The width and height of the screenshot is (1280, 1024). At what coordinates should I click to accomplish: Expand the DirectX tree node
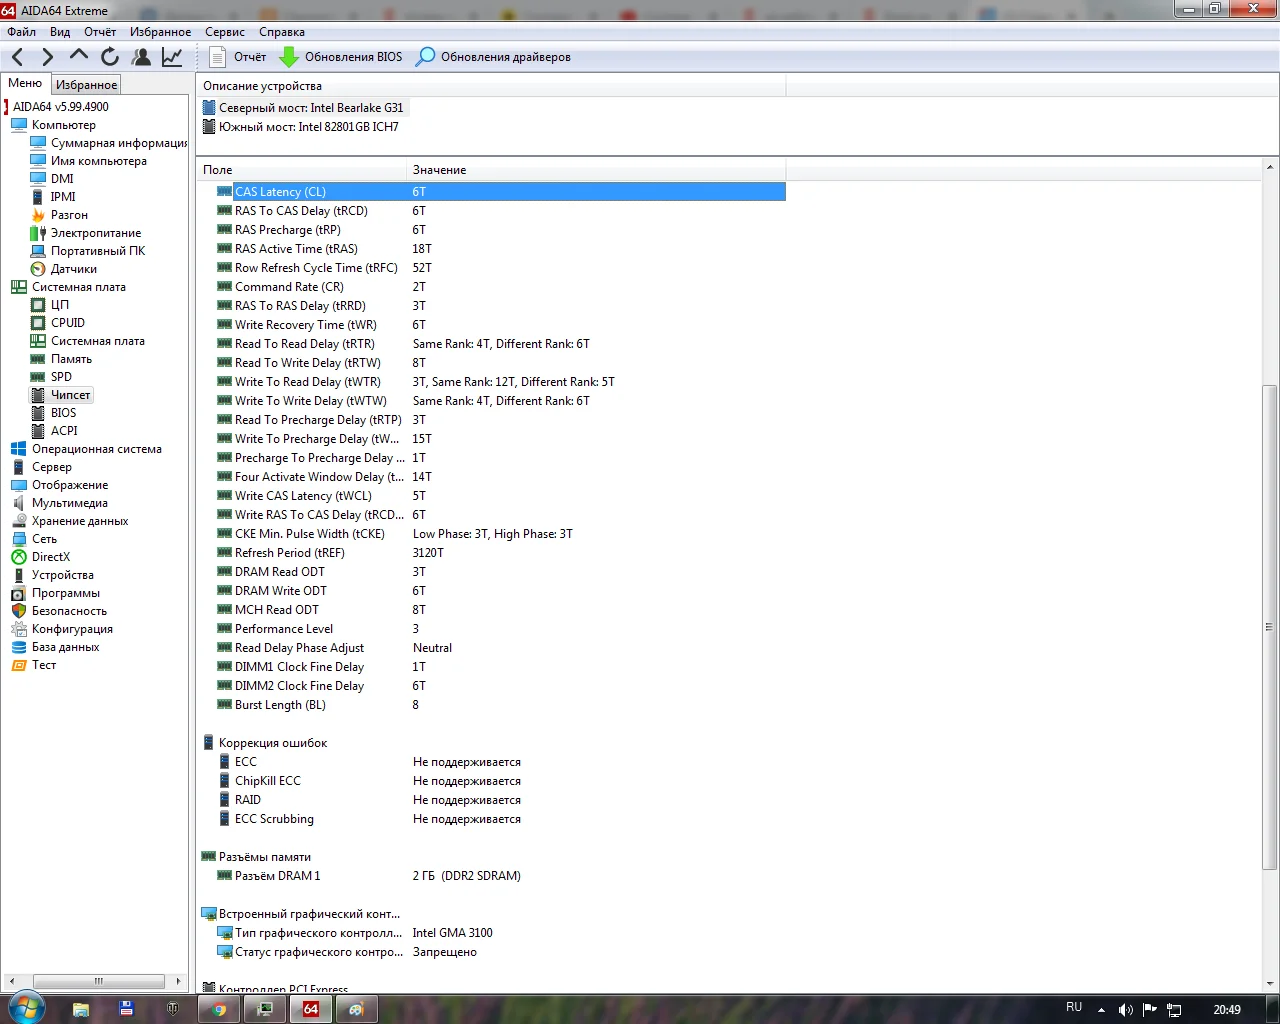click(x=50, y=557)
